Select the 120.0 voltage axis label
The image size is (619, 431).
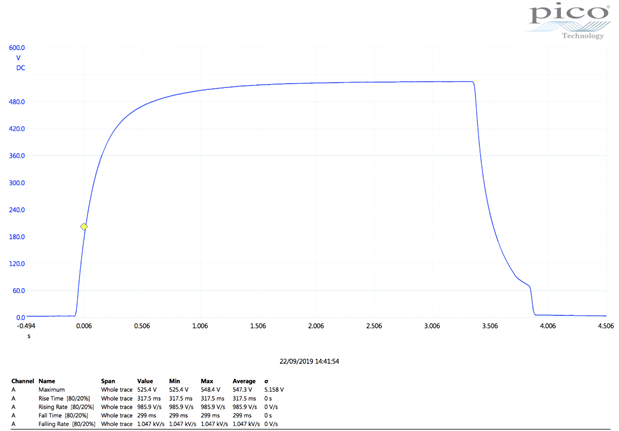[17, 264]
